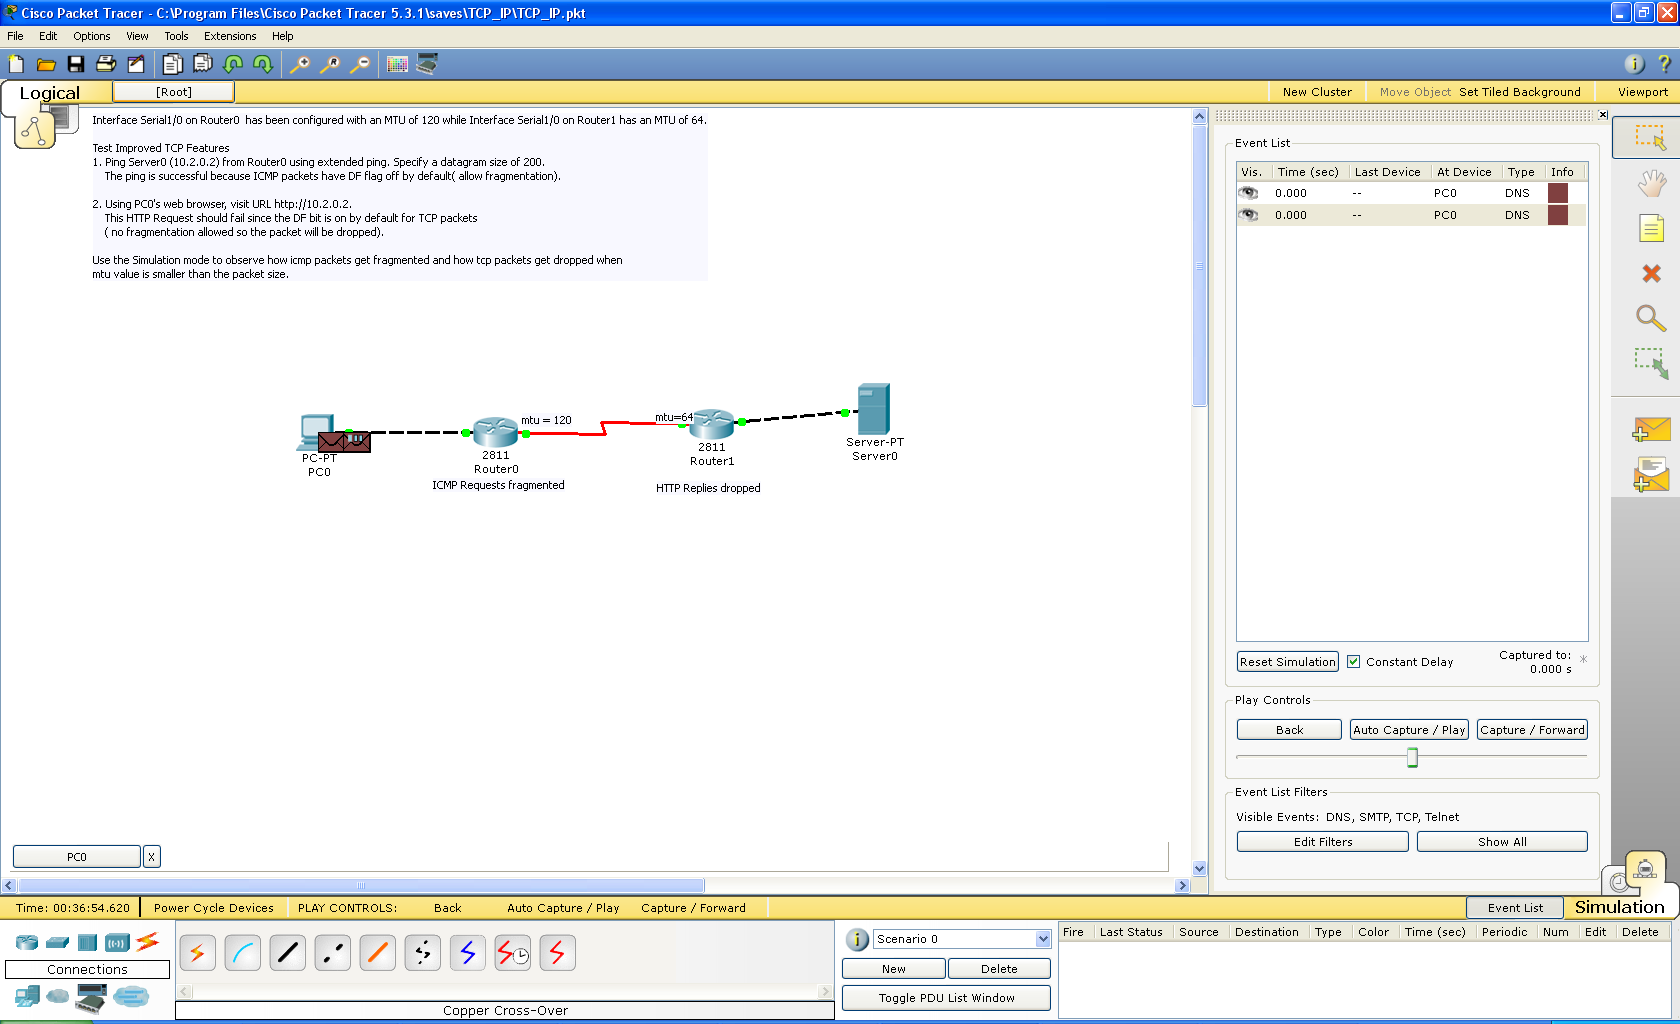Zoom in with the plus magnifier icon
1680x1024 pixels.
(x=299, y=64)
